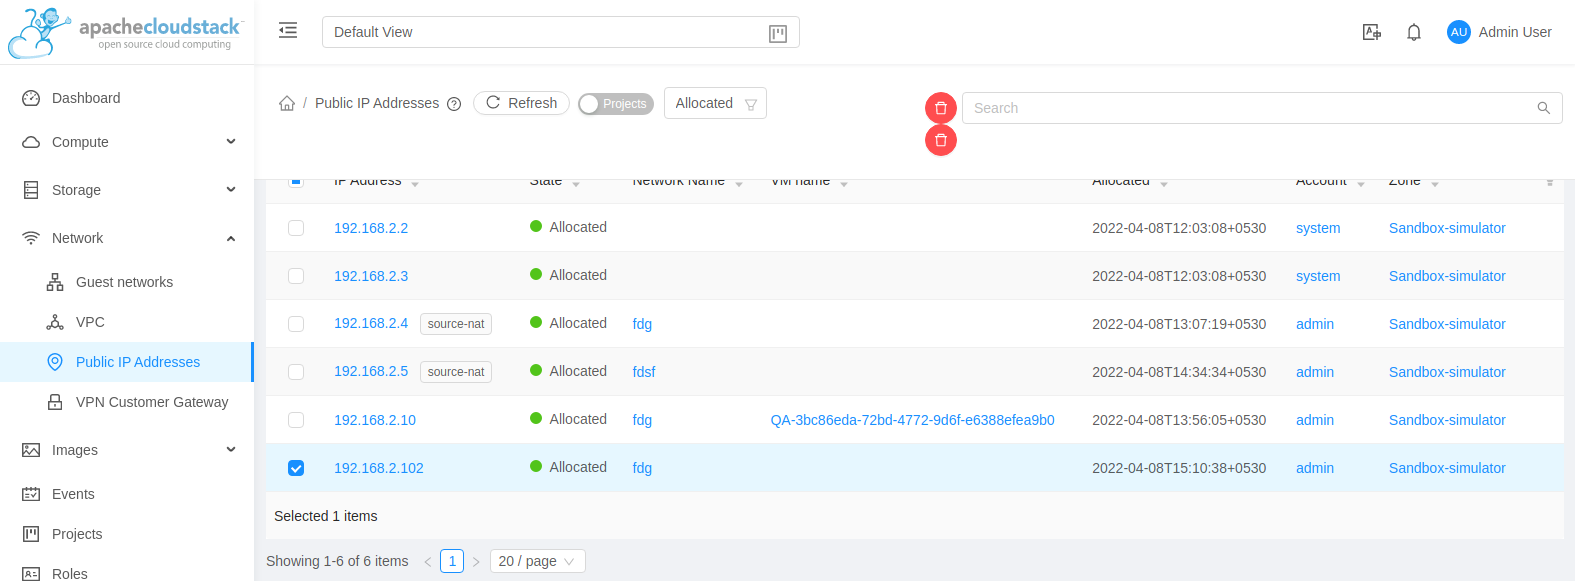Open the Allocated filter dropdown

tap(715, 103)
